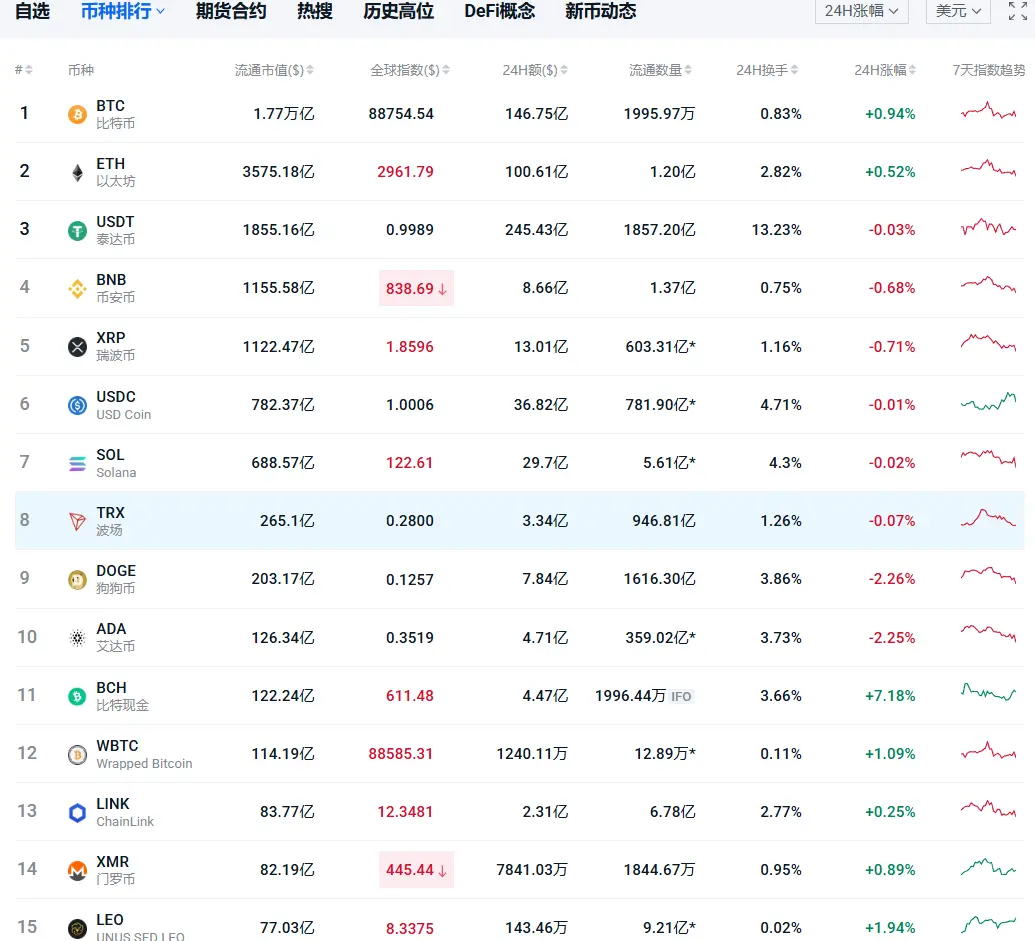Click the USDC coin icon

(x=77, y=405)
